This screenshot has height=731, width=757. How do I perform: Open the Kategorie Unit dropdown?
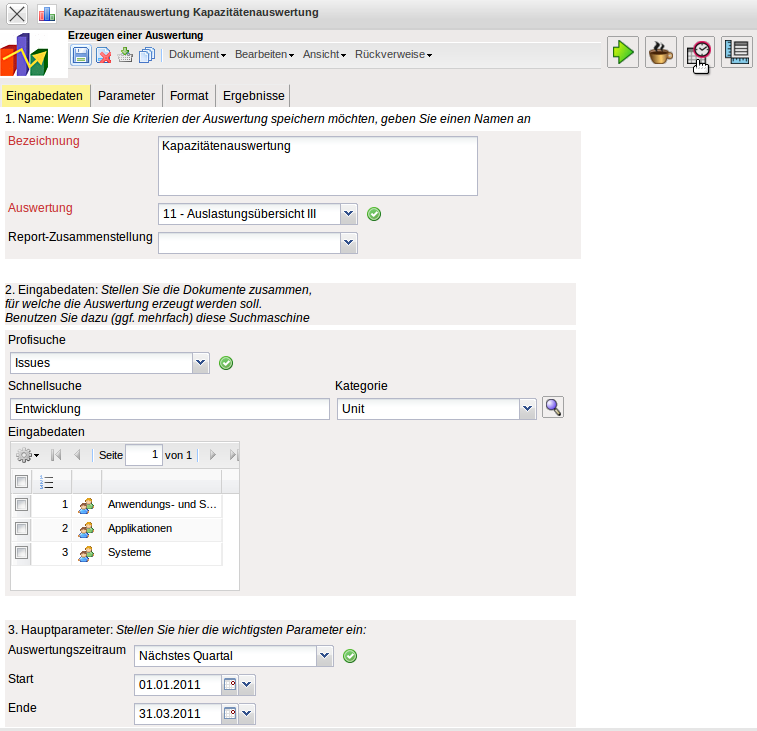click(528, 409)
